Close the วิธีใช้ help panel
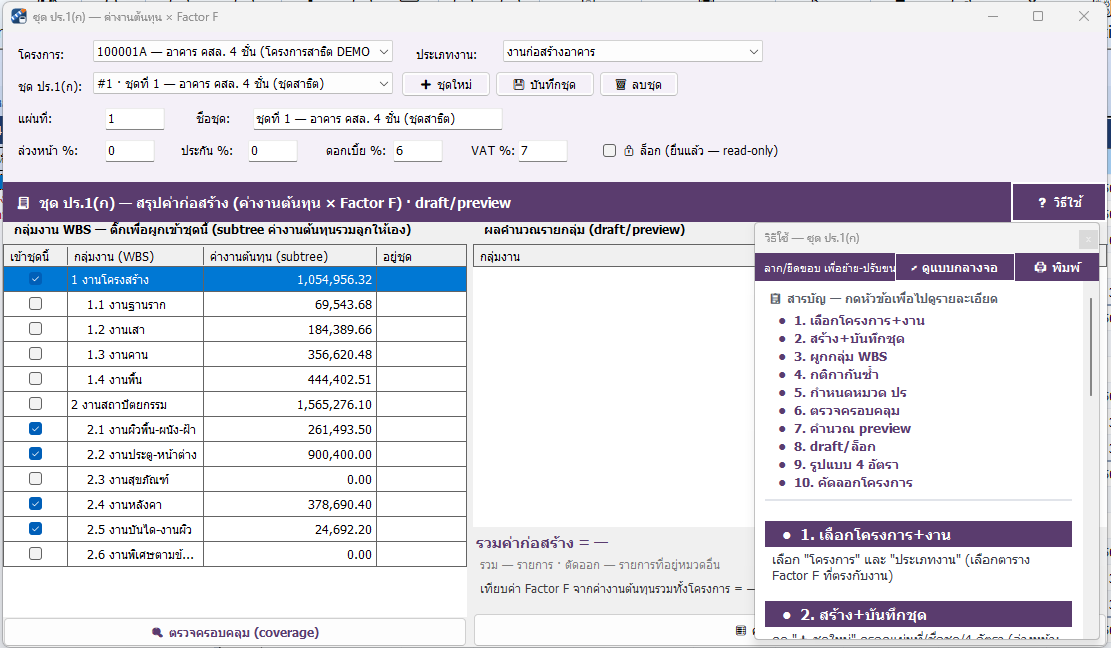The image size is (1111, 648). click(1088, 239)
